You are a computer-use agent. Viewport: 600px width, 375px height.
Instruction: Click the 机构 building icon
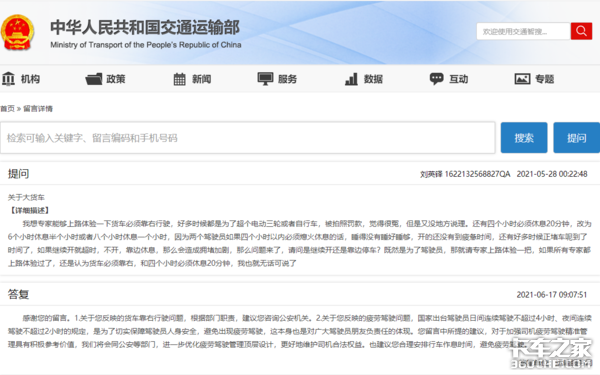[x=8, y=79]
